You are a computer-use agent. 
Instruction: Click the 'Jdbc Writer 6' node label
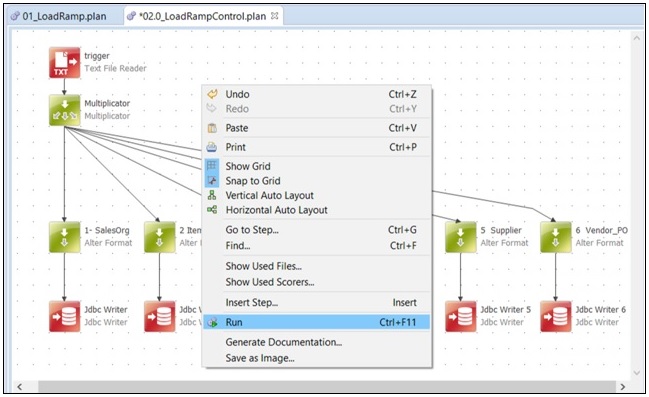point(601,310)
